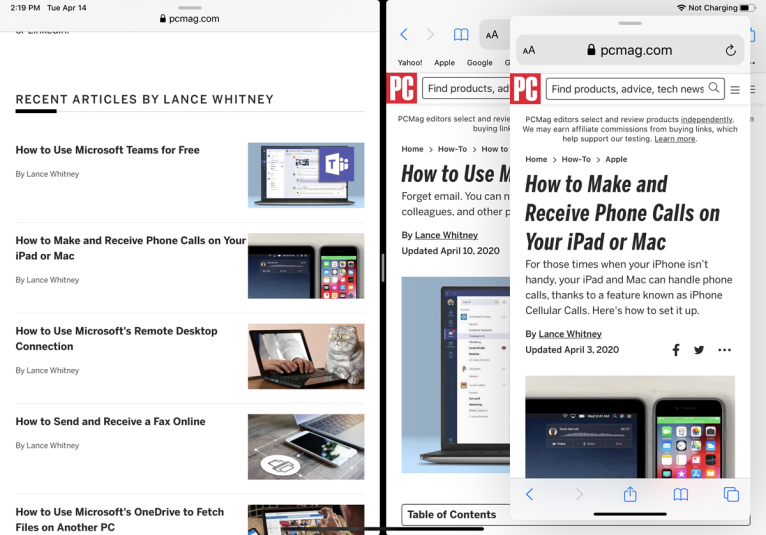The height and width of the screenshot is (535, 766).
Task: Tap pcmag.com address in slide-over URL bar
Action: pos(636,50)
